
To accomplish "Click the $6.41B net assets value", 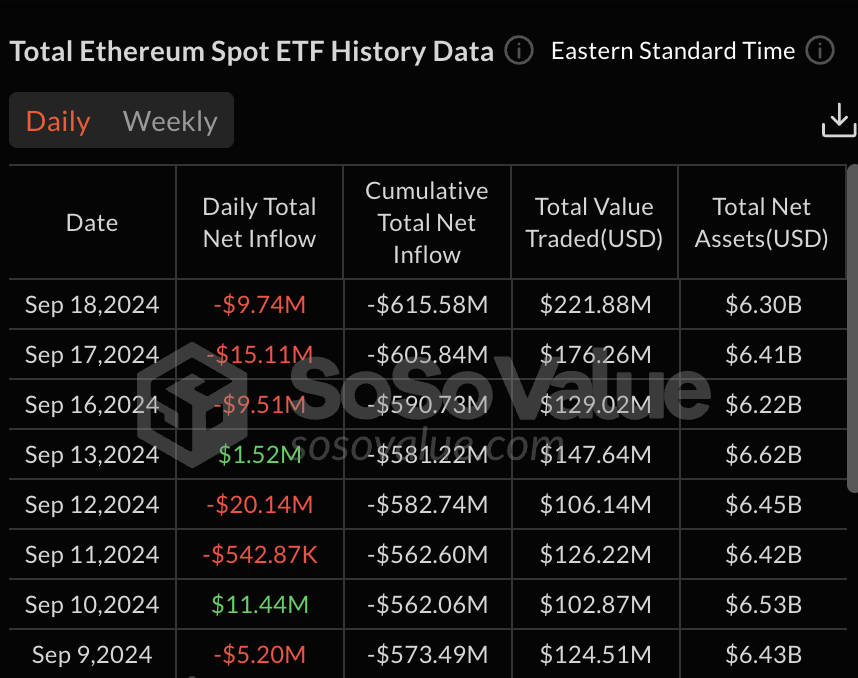I will (x=763, y=355).
